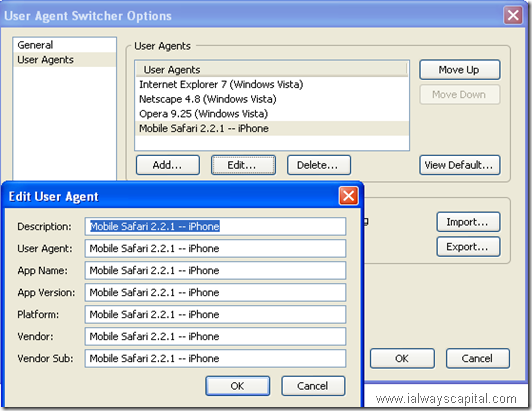Image resolution: width=532 pixels, height=411 pixels.
Task: Click the Vendor Sub input field
Action: click(215, 358)
